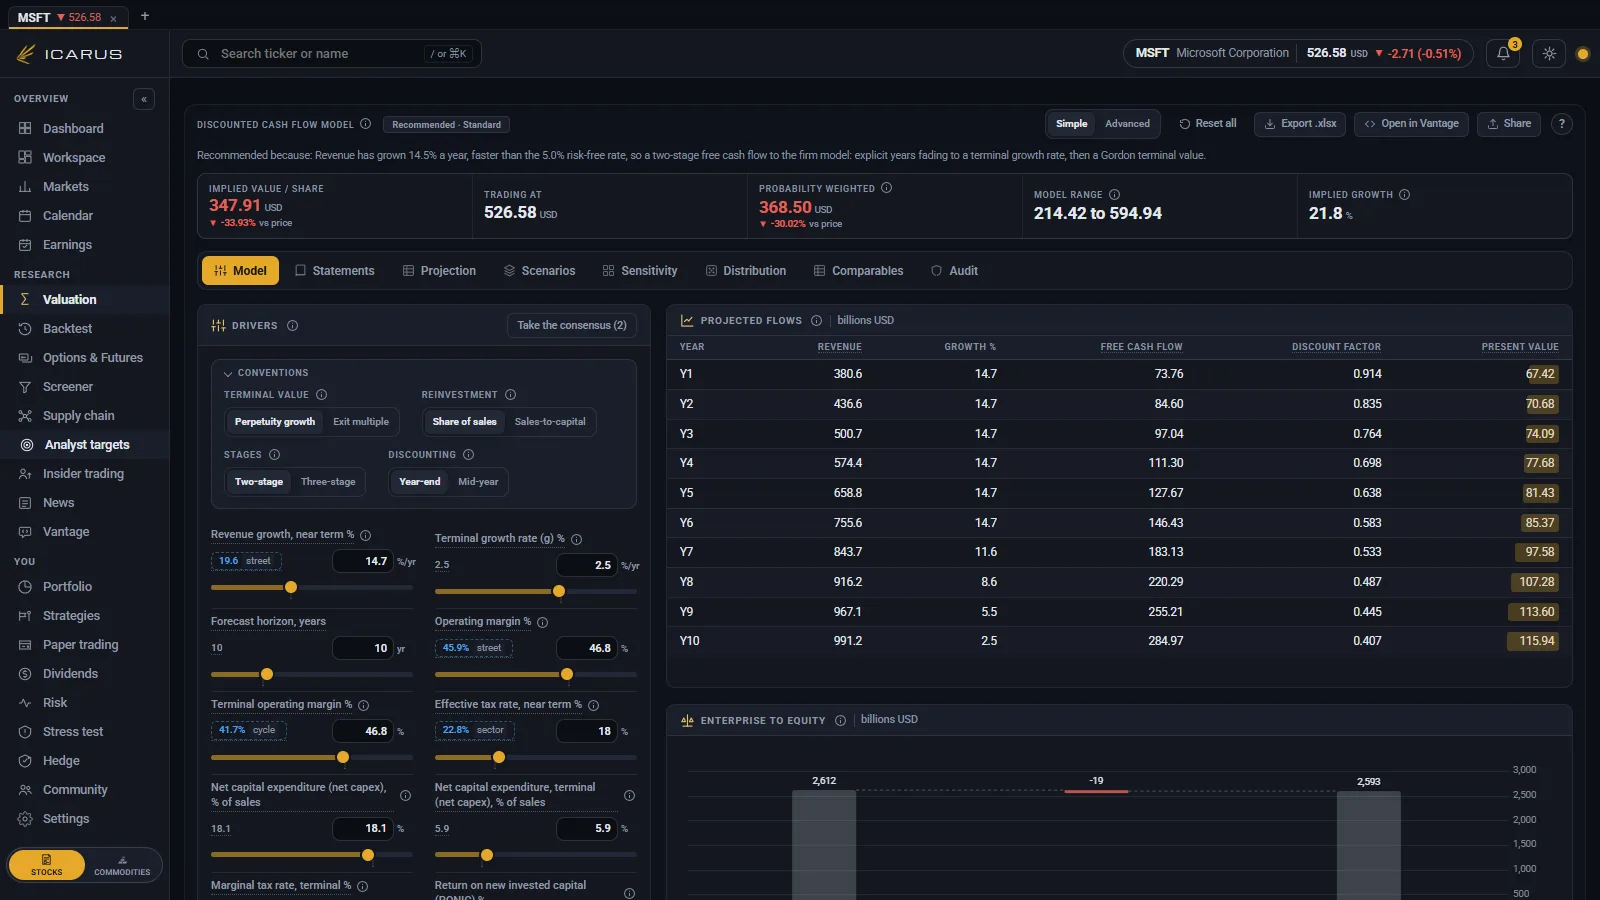
Task: Show info for Revenue growth, near term
Action: coord(365,535)
